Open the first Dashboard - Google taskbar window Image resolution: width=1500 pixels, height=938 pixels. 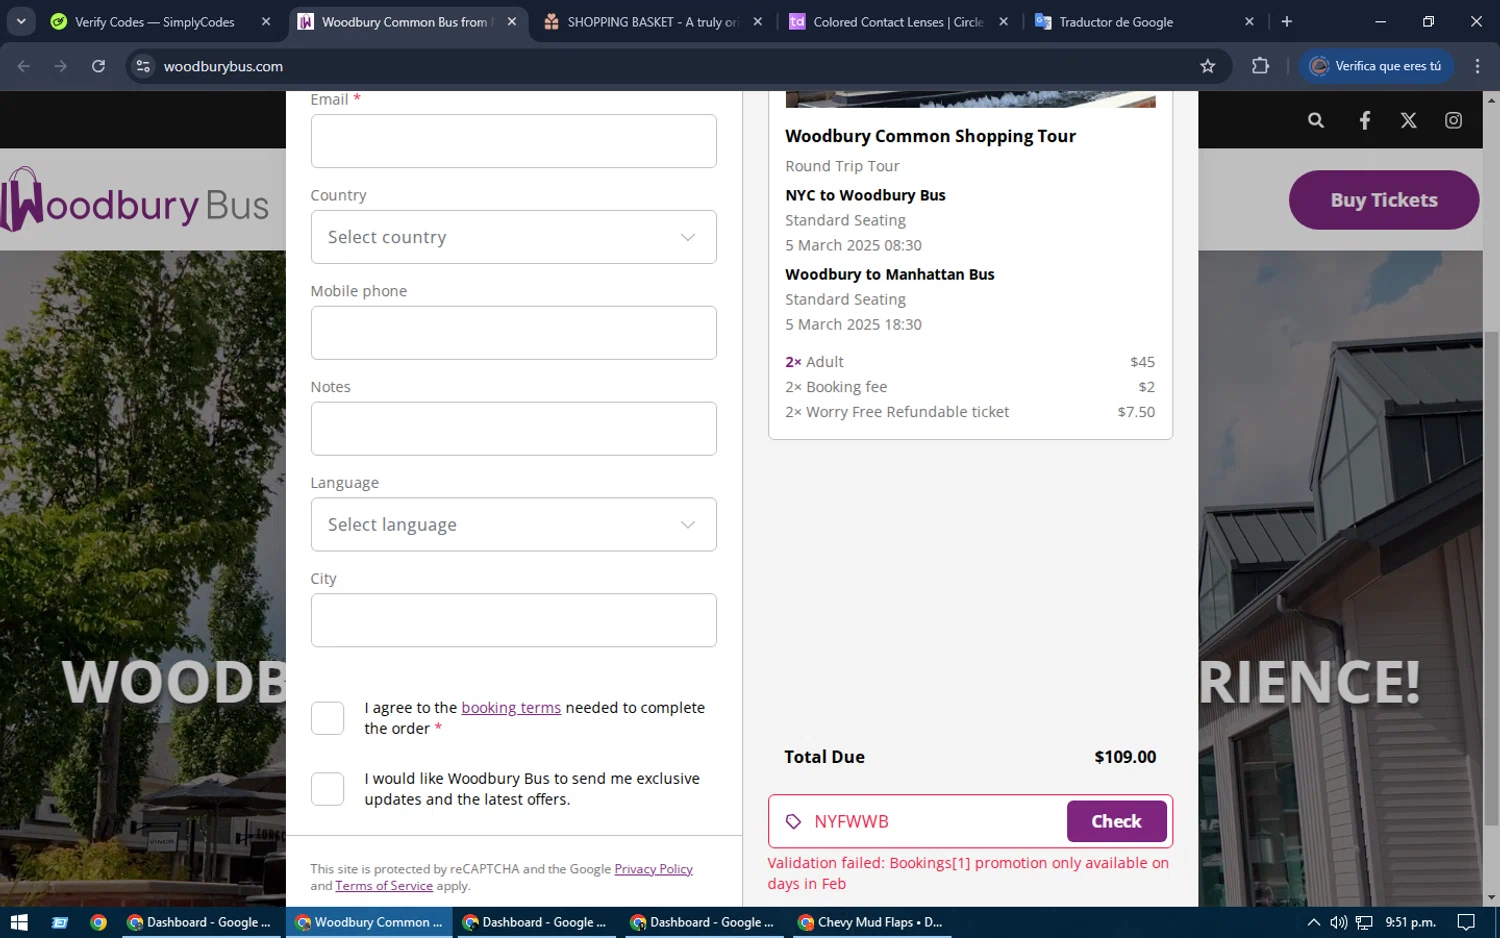pyautogui.click(x=199, y=922)
